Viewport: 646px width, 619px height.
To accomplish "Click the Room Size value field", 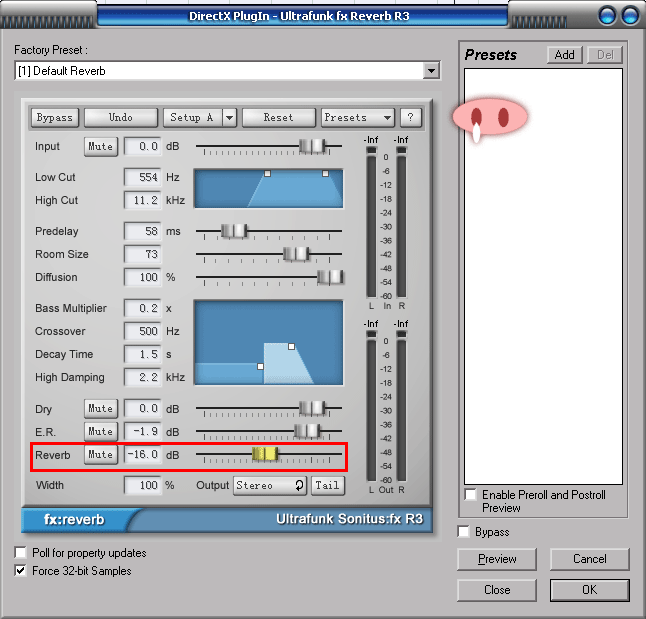I will click(143, 254).
